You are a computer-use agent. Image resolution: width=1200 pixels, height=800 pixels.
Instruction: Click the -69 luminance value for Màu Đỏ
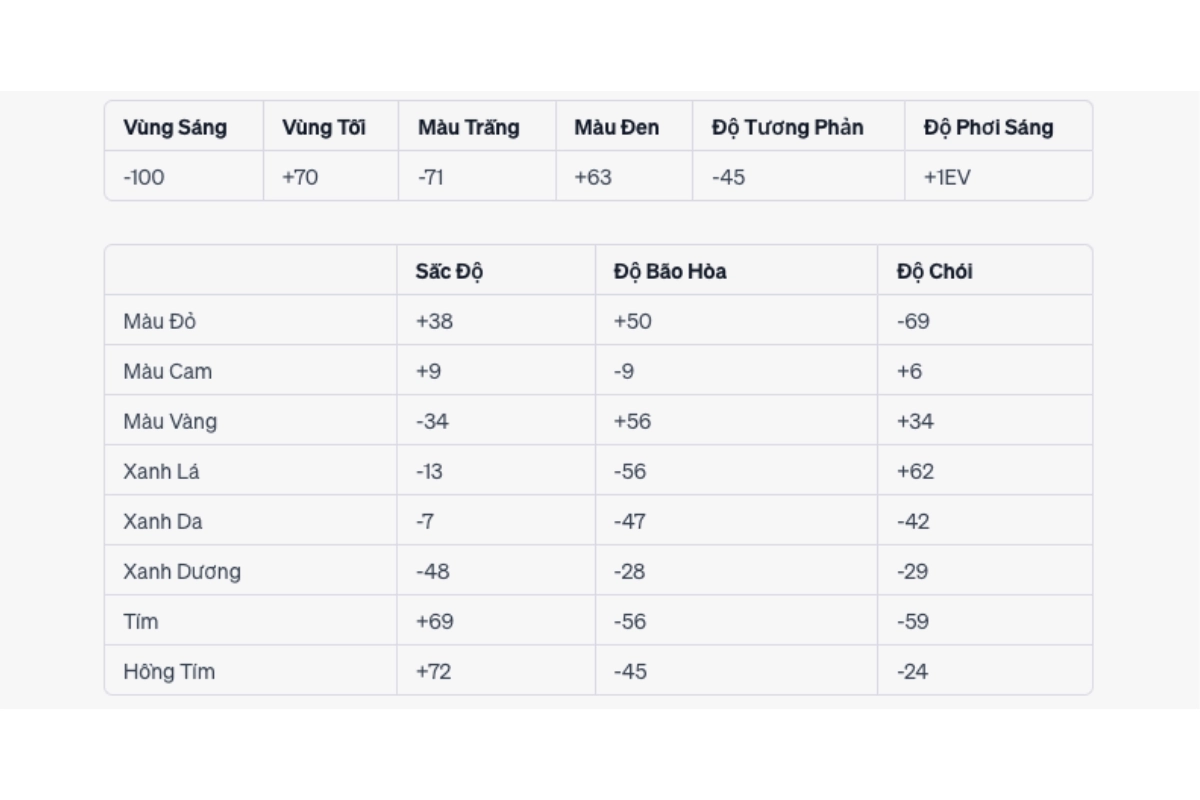913,322
